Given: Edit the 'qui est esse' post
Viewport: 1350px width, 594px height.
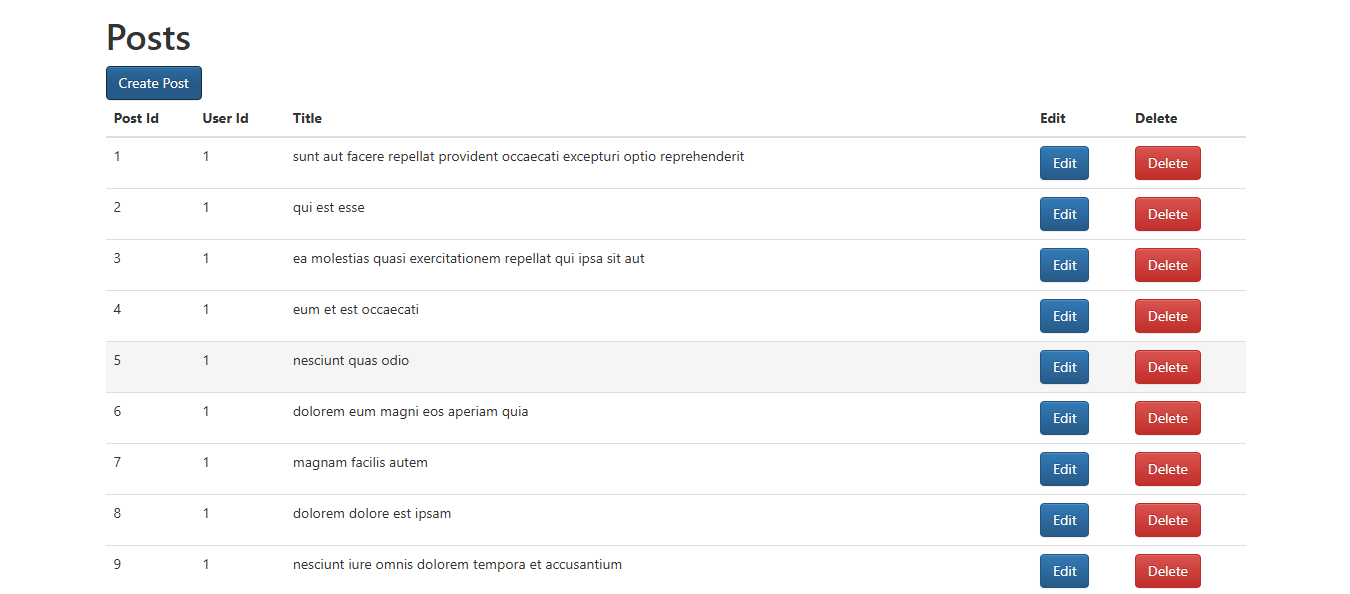Looking at the screenshot, I should tap(1064, 214).
